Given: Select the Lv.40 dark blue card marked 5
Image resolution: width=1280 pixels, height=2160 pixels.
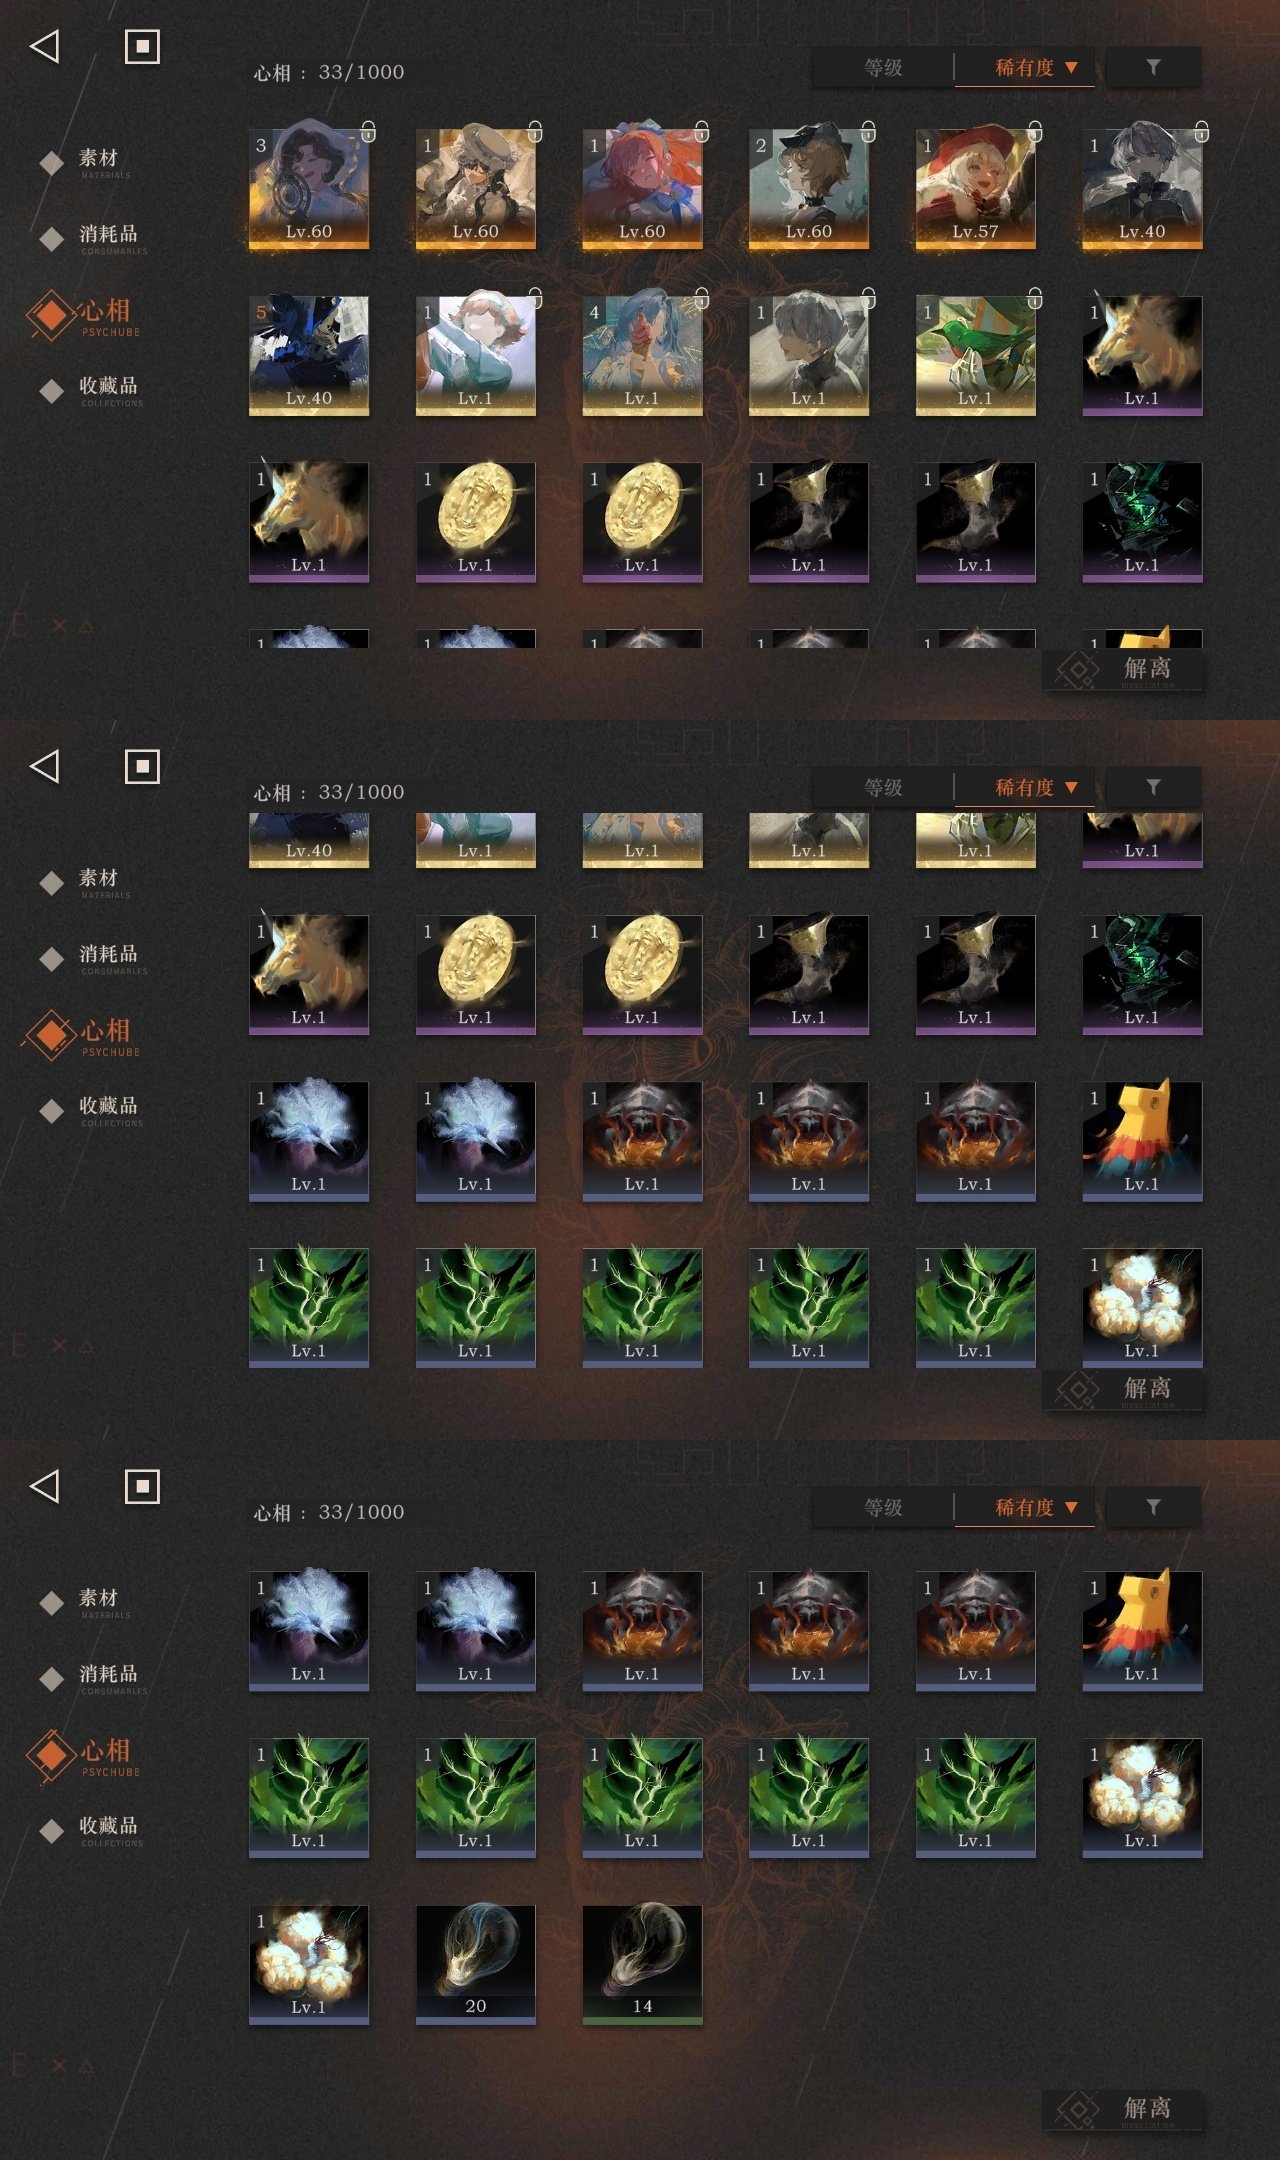Looking at the screenshot, I should (309, 355).
